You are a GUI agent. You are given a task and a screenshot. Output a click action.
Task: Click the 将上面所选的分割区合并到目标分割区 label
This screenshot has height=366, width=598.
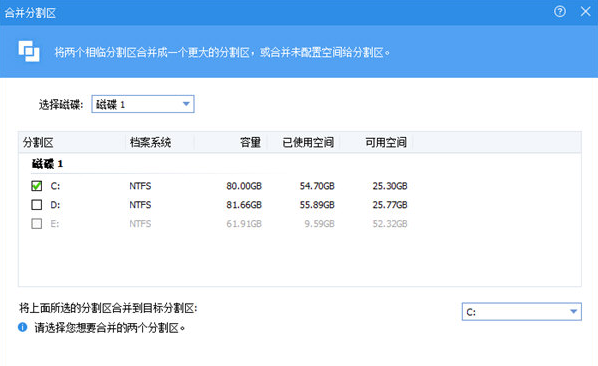108,308
